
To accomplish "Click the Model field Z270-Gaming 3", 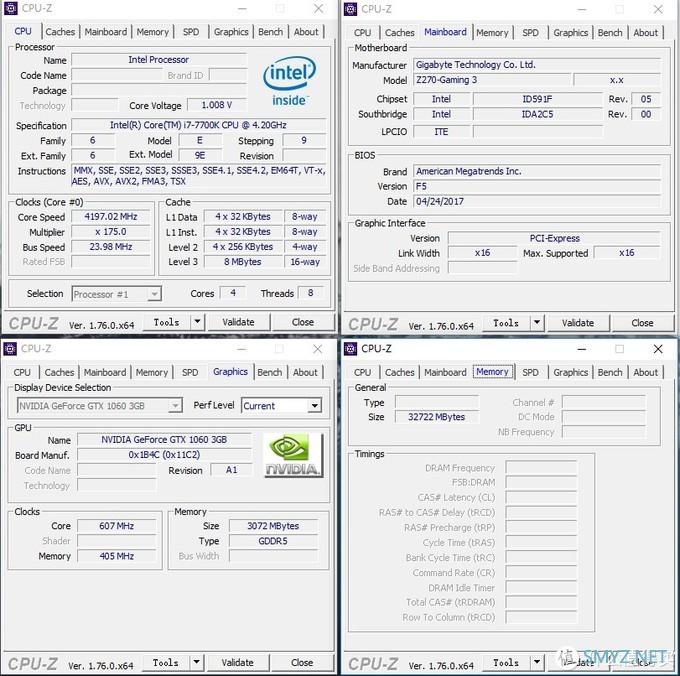I will click(492, 80).
